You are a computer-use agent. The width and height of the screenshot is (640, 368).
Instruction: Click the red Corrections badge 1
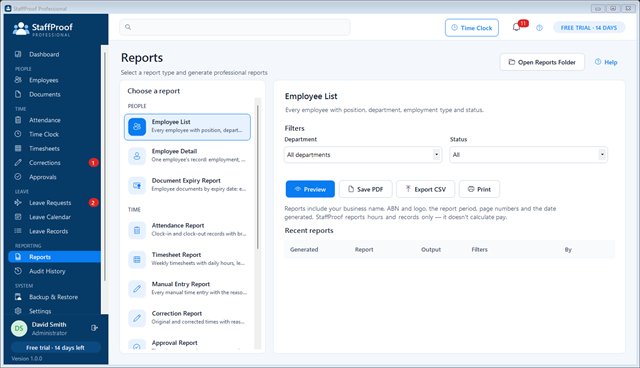click(x=93, y=162)
